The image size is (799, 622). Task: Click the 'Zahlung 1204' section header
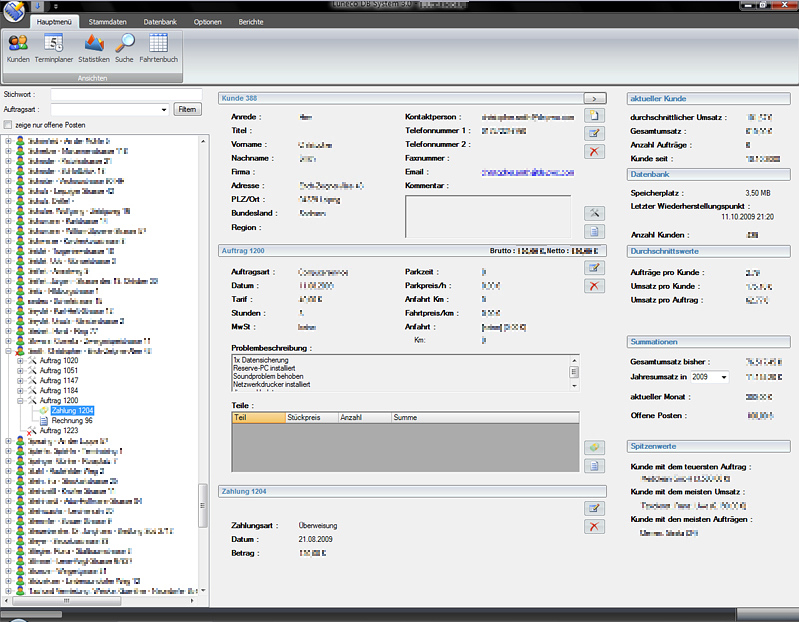[x=412, y=492]
